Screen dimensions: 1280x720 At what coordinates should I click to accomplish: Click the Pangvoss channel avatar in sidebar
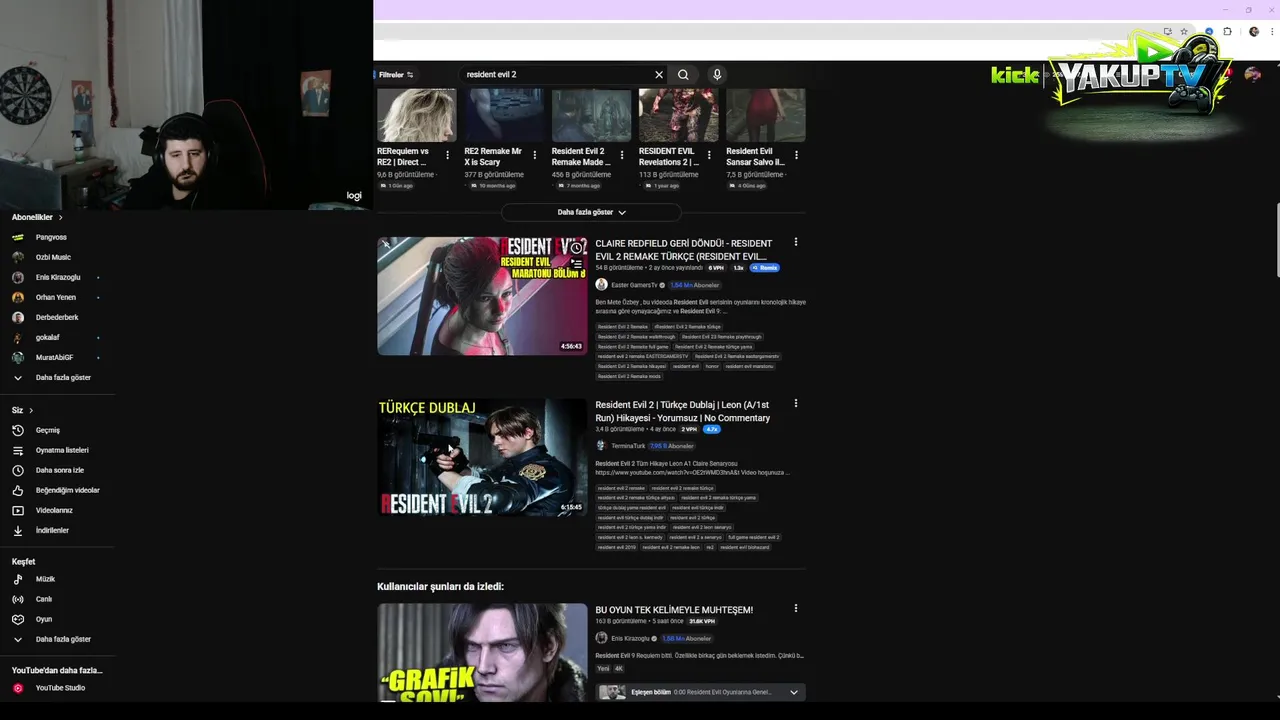[18, 237]
